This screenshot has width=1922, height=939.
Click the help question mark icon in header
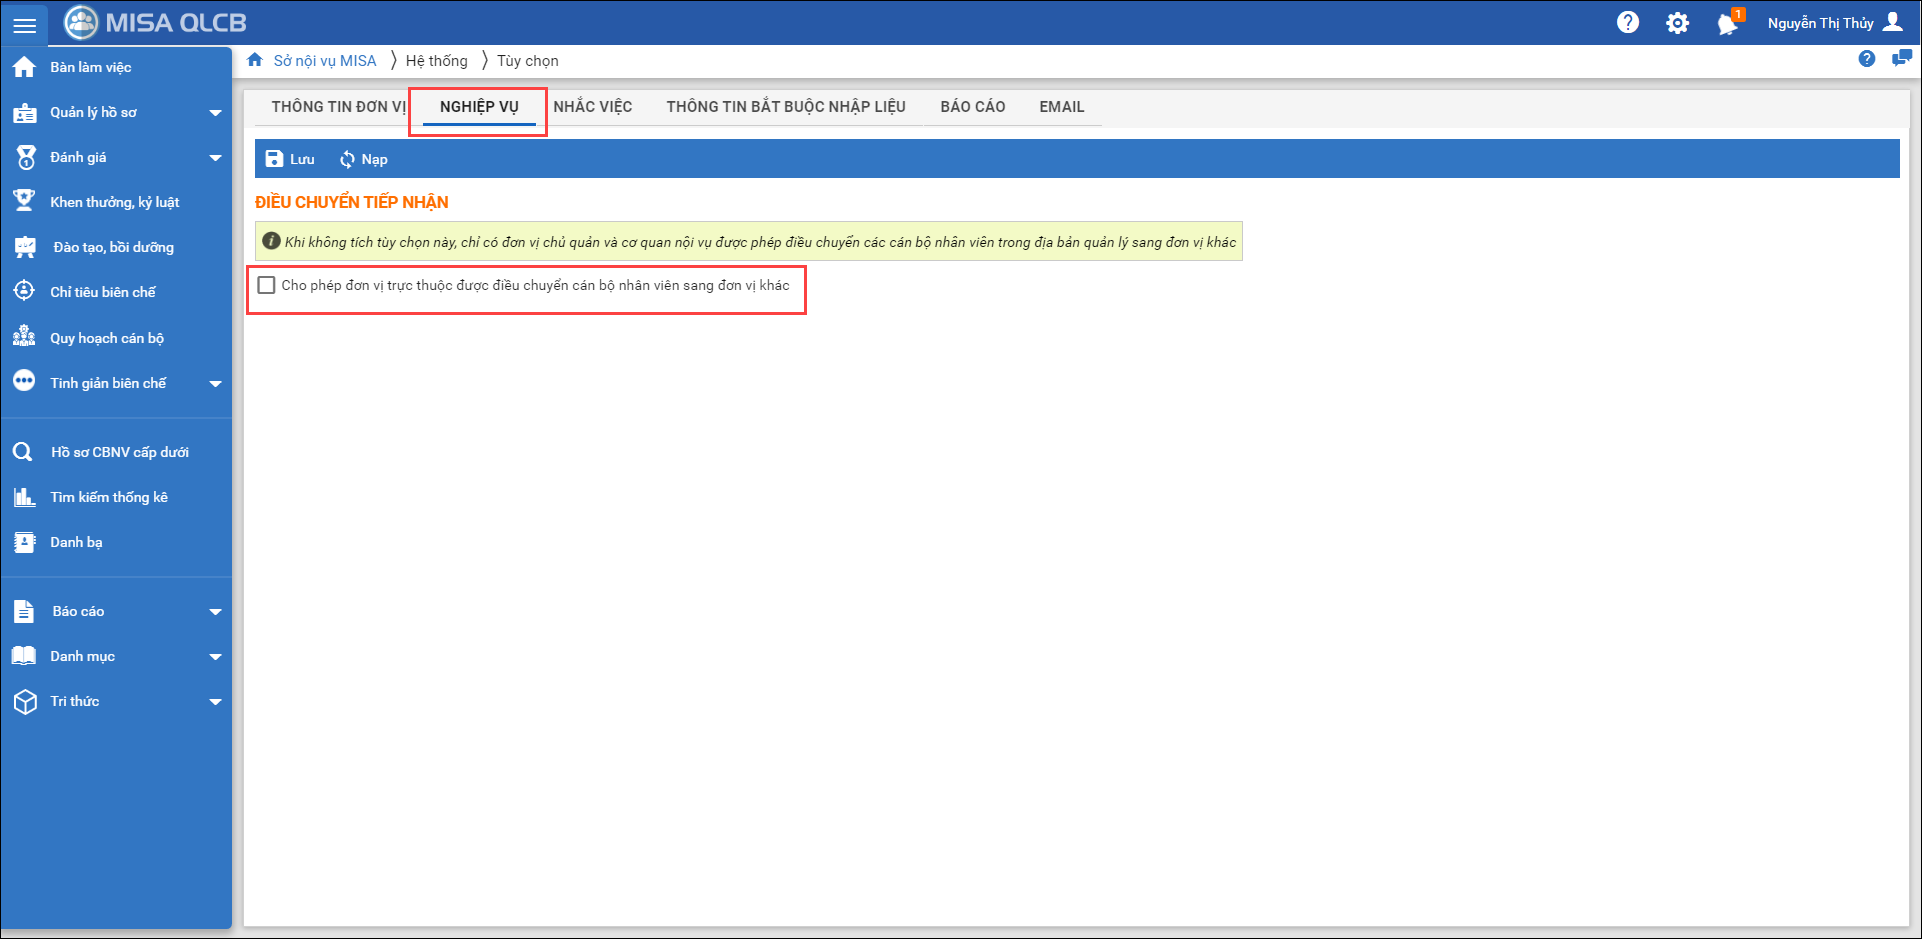[1627, 23]
